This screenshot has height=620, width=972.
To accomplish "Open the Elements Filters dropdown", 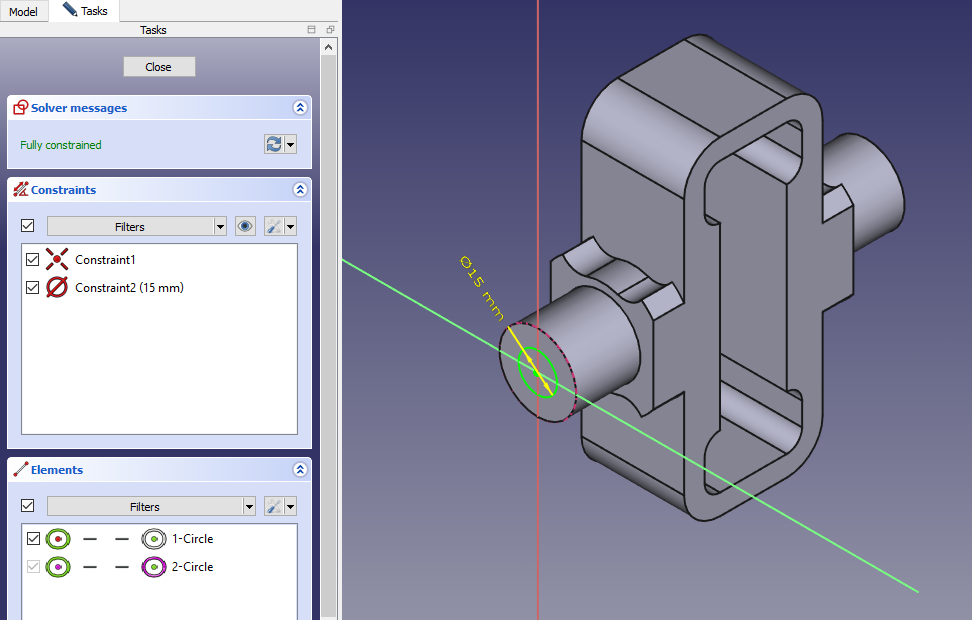I will pos(151,507).
